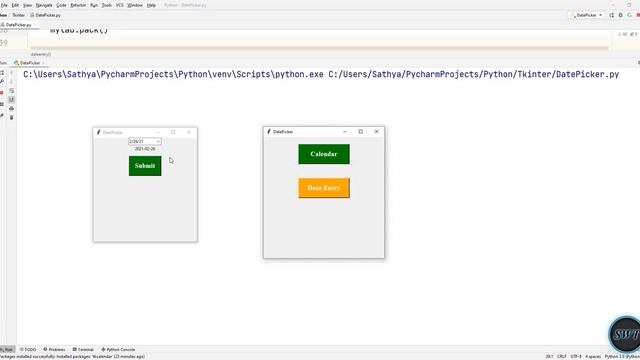
Task: Click the Scroll to end icon in Run panel
Action: click(x=11, y=100)
